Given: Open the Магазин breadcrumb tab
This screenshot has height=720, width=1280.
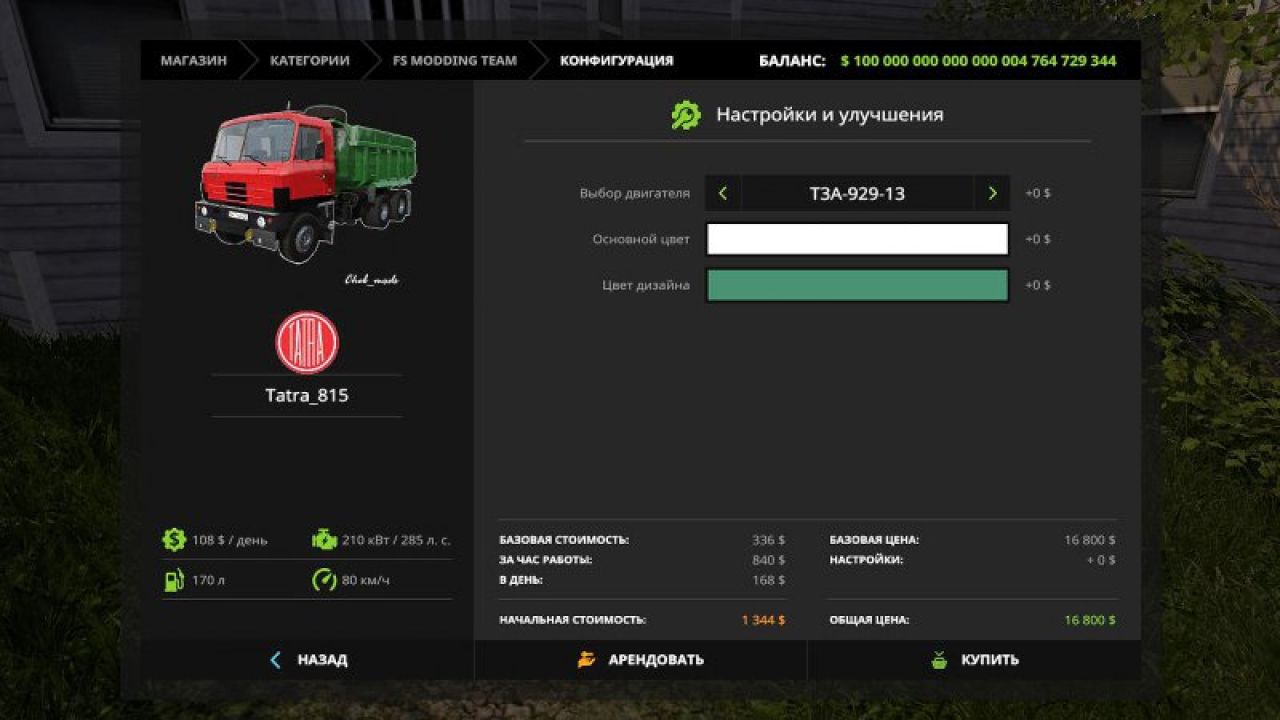Looking at the screenshot, I should [193, 61].
